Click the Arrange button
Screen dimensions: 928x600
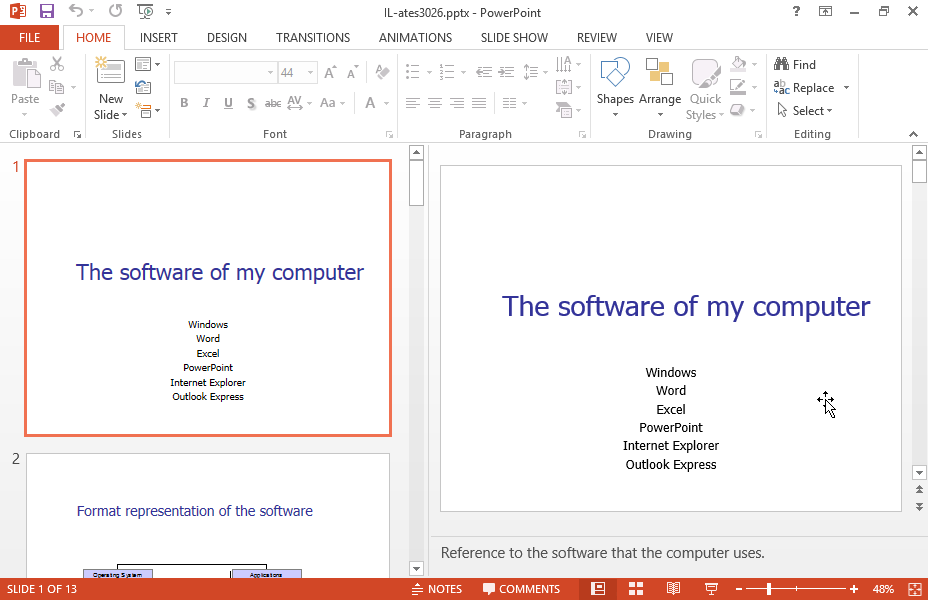point(660,88)
